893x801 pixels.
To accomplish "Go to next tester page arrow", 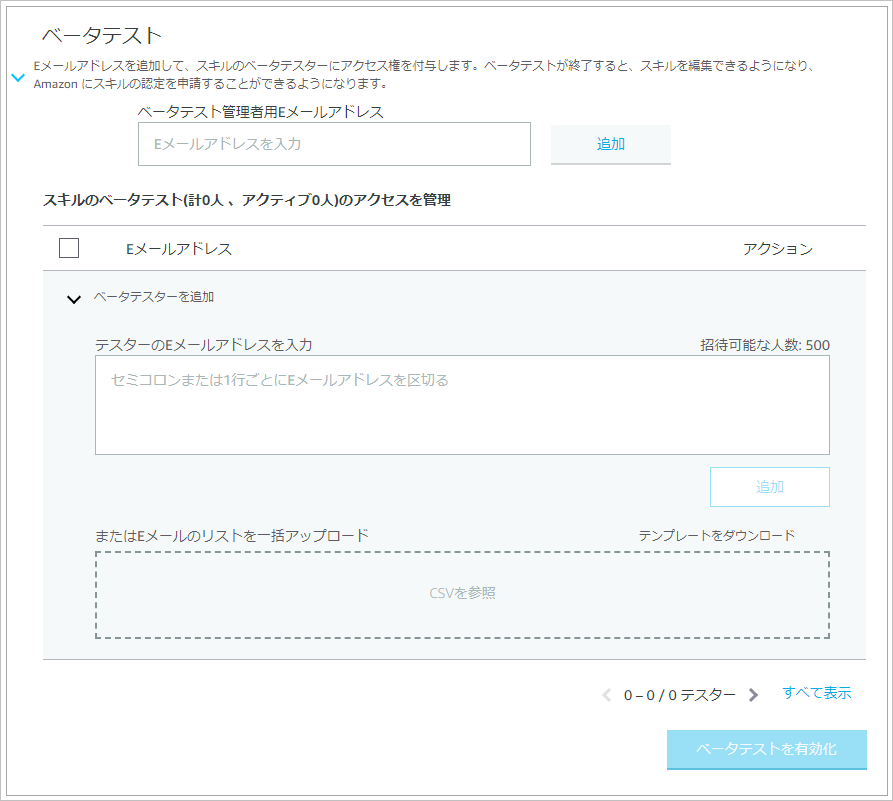I will (x=753, y=693).
